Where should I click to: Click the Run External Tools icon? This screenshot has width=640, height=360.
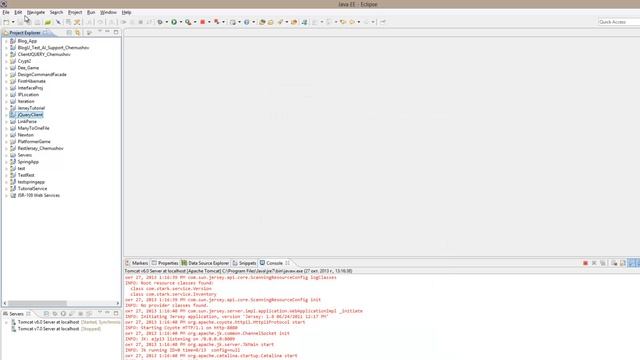[x=188, y=22]
